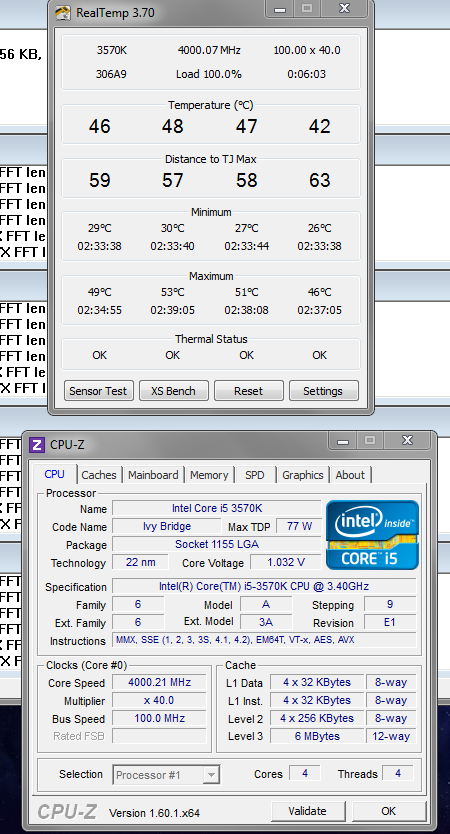450x834 pixels.
Task: Click the Code Name value Ivy Bridge
Action: tap(167, 527)
